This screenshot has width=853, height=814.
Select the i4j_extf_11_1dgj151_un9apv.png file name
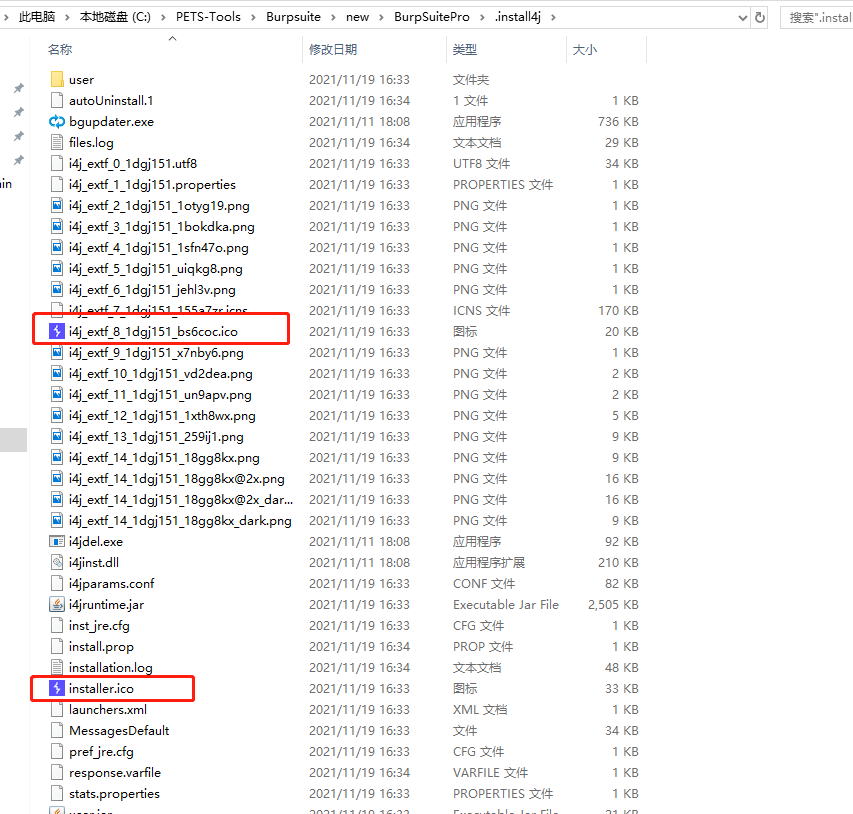coord(160,395)
